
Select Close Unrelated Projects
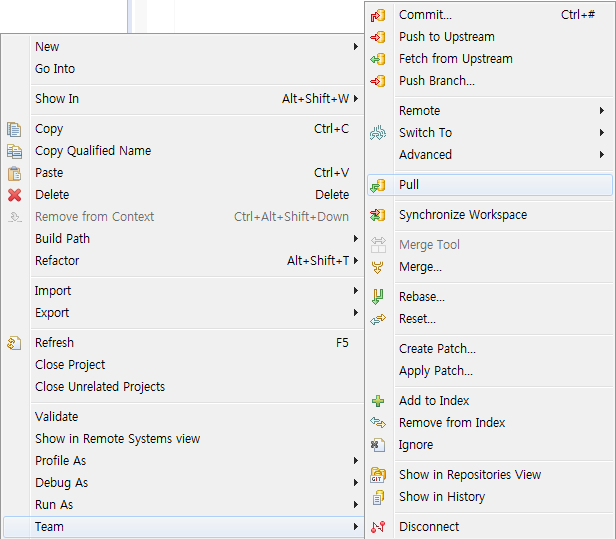[100, 387]
